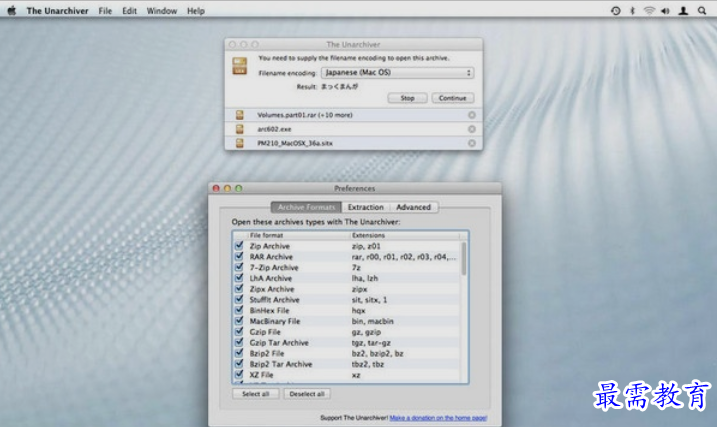717x427 pixels.
Task: Click the Deselect all button
Action: coord(307,394)
